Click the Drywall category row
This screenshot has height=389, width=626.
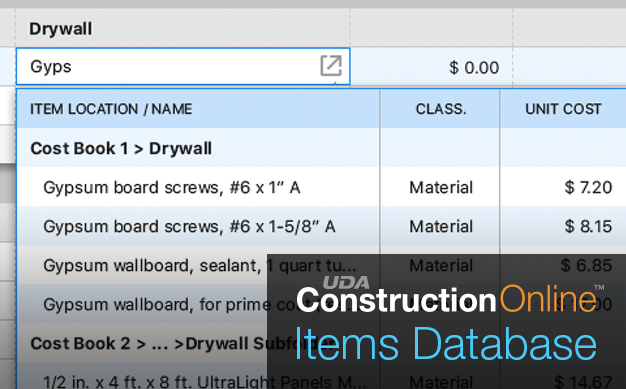coord(61,29)
